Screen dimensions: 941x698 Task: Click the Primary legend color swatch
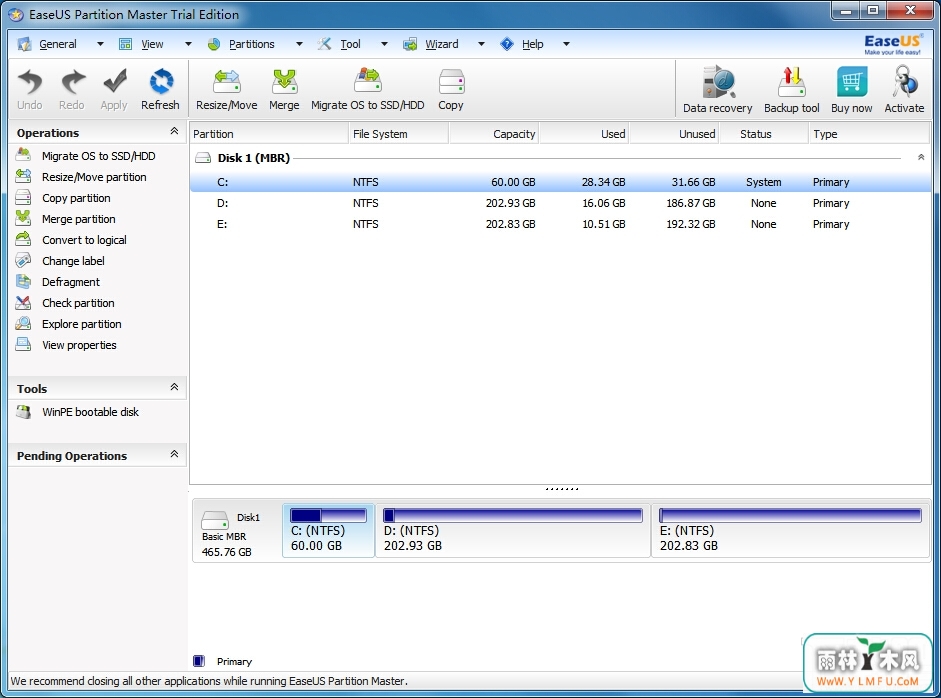(x=199, y=661)
